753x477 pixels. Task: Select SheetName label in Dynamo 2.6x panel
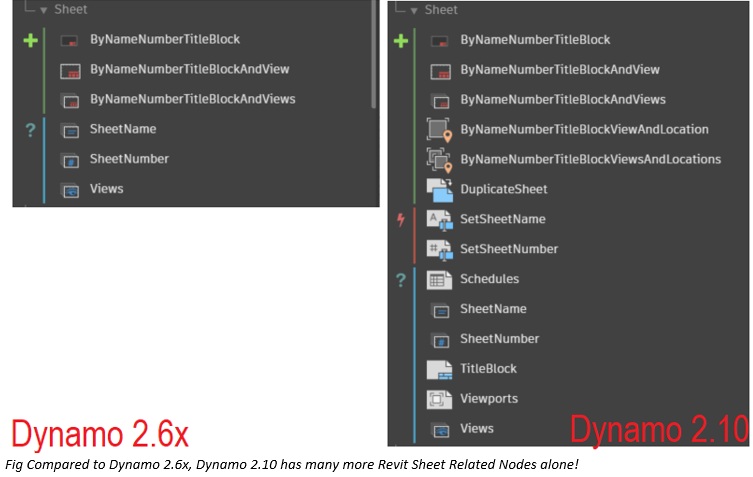click(x=123, y=129)
